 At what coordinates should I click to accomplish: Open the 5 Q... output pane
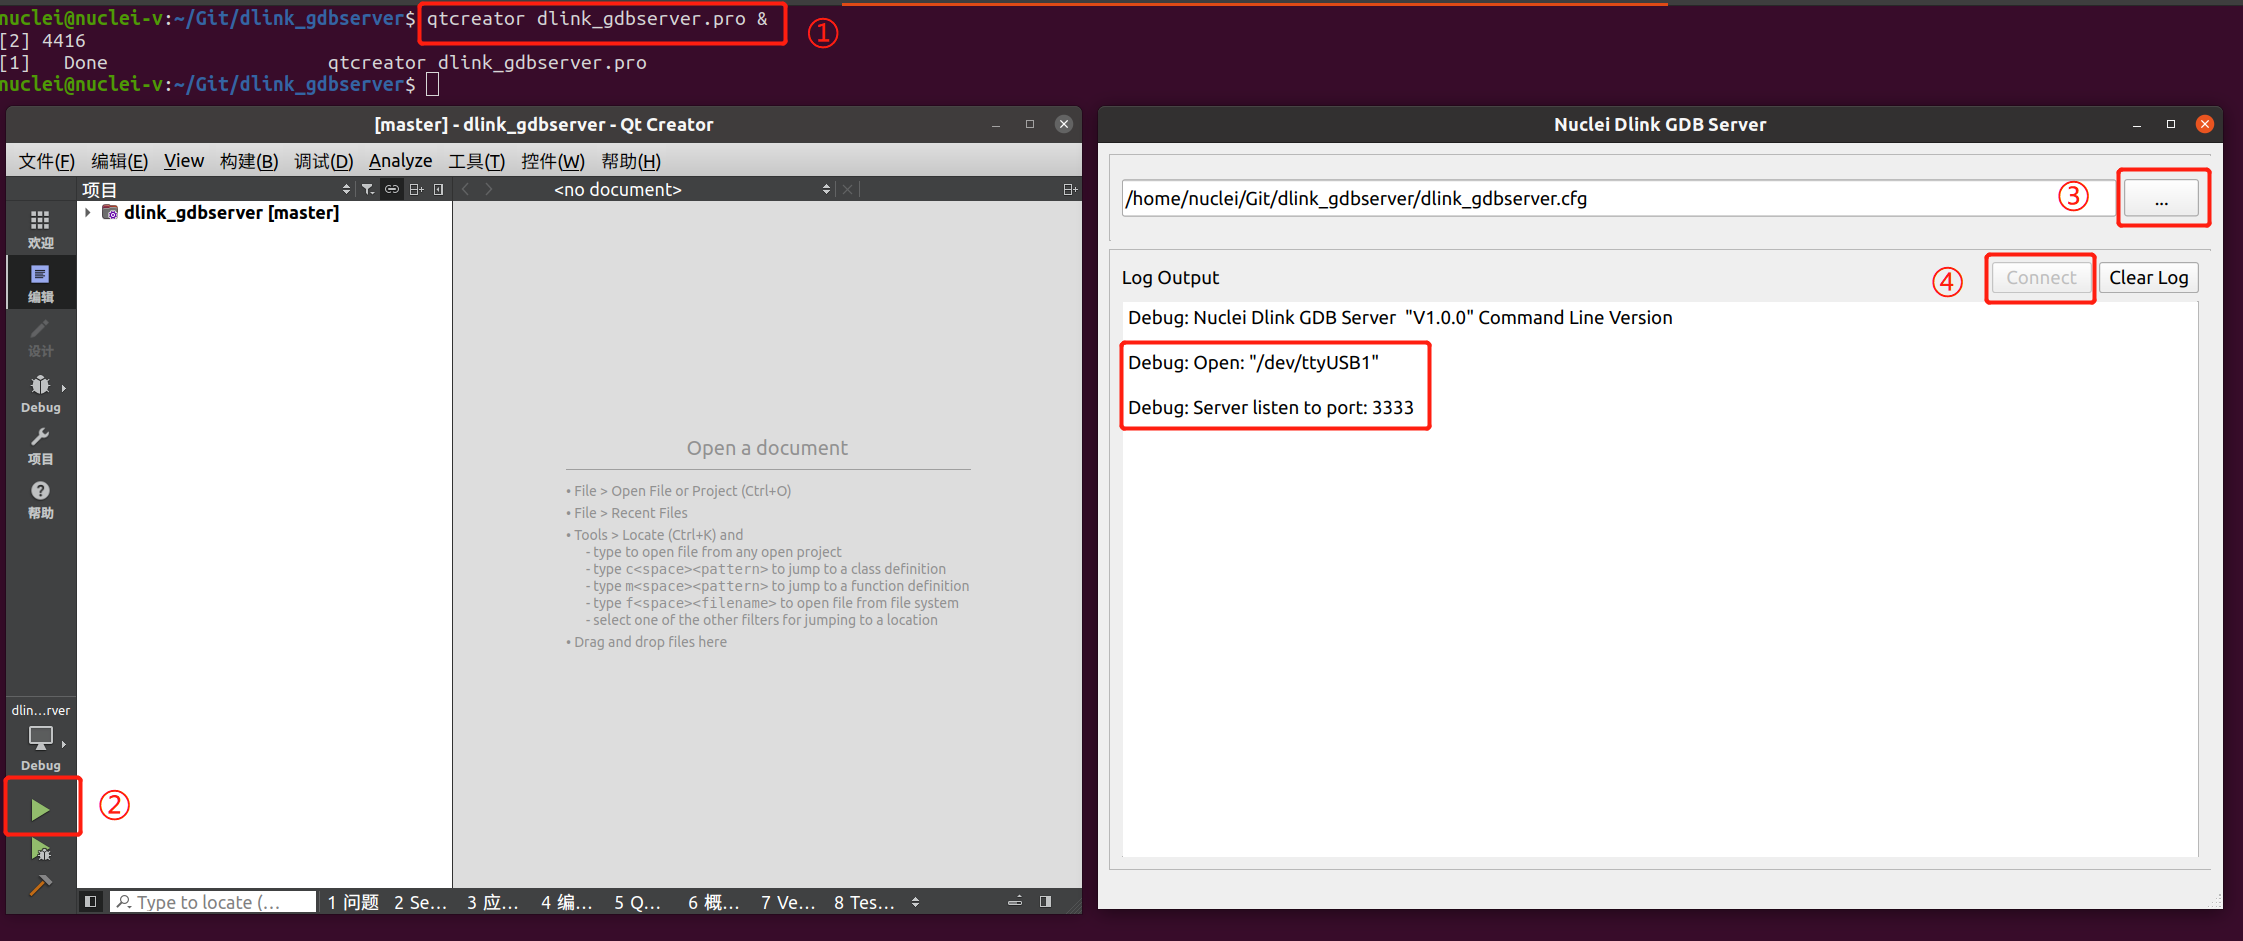pos(638,902)
